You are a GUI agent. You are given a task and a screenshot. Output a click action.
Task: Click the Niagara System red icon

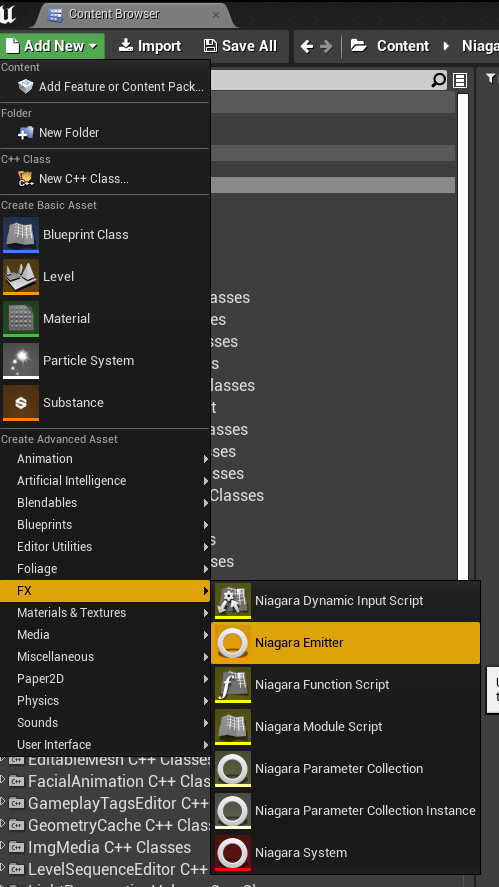tap(233, 852)
